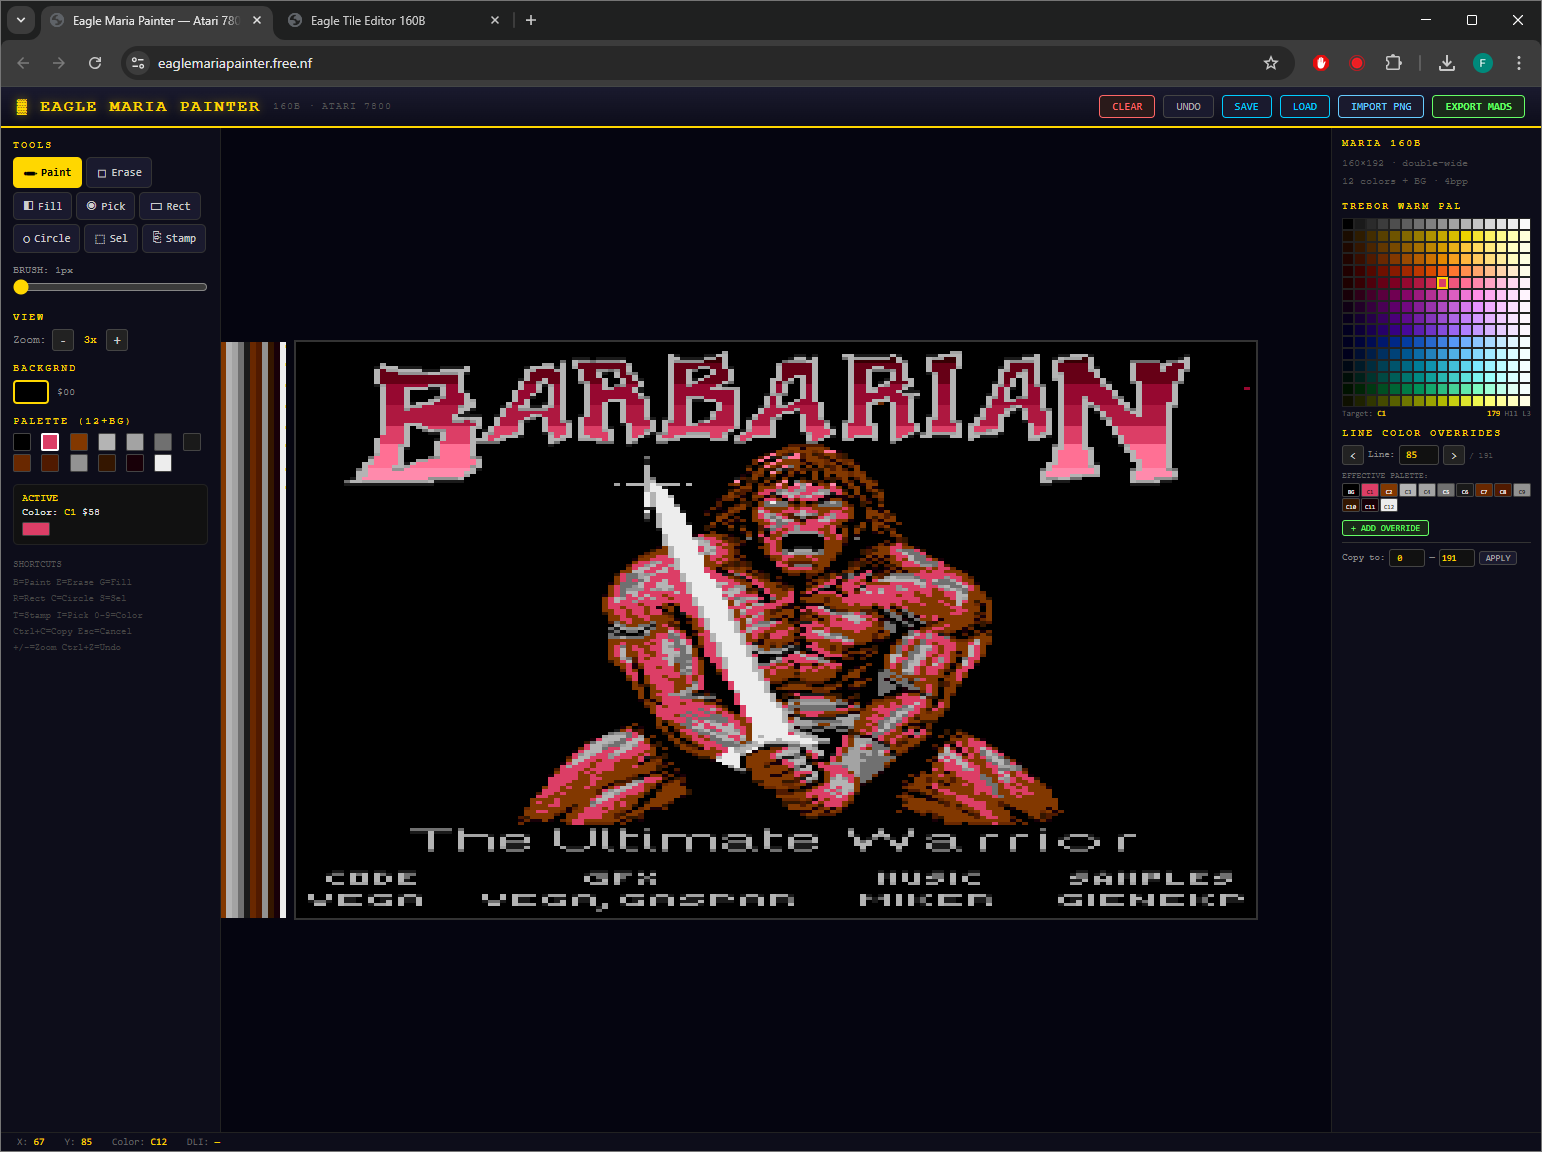Image resolution: width=1542 pixels, height=1152 pixels.
Task: Select the Paint tool
Action: [x=47, y=173]
